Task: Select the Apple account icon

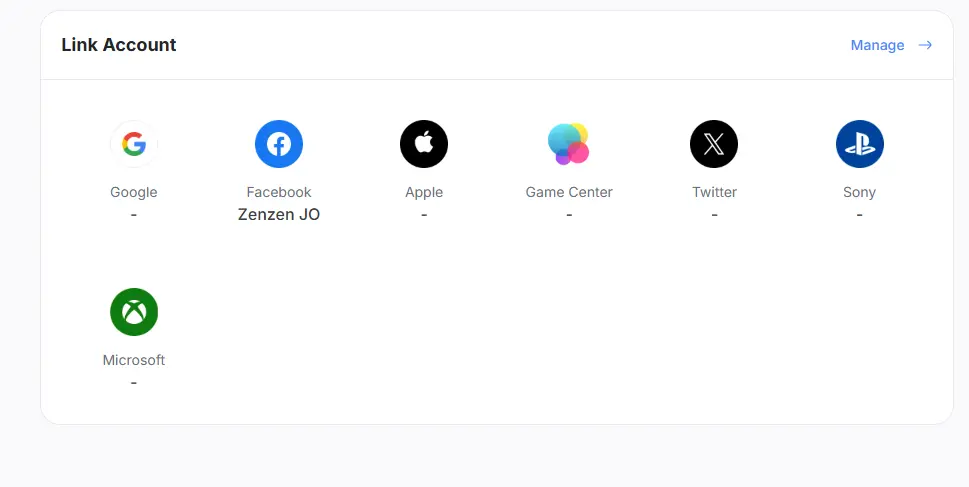Action: [424, 144]
